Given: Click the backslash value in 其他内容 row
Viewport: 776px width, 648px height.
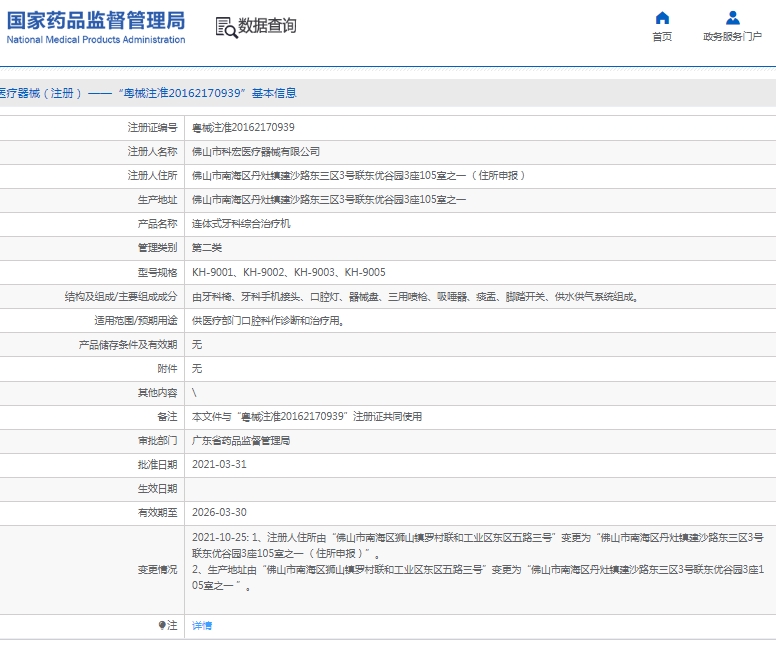Looking at the screenshot, I should click(x=194, y=393).
